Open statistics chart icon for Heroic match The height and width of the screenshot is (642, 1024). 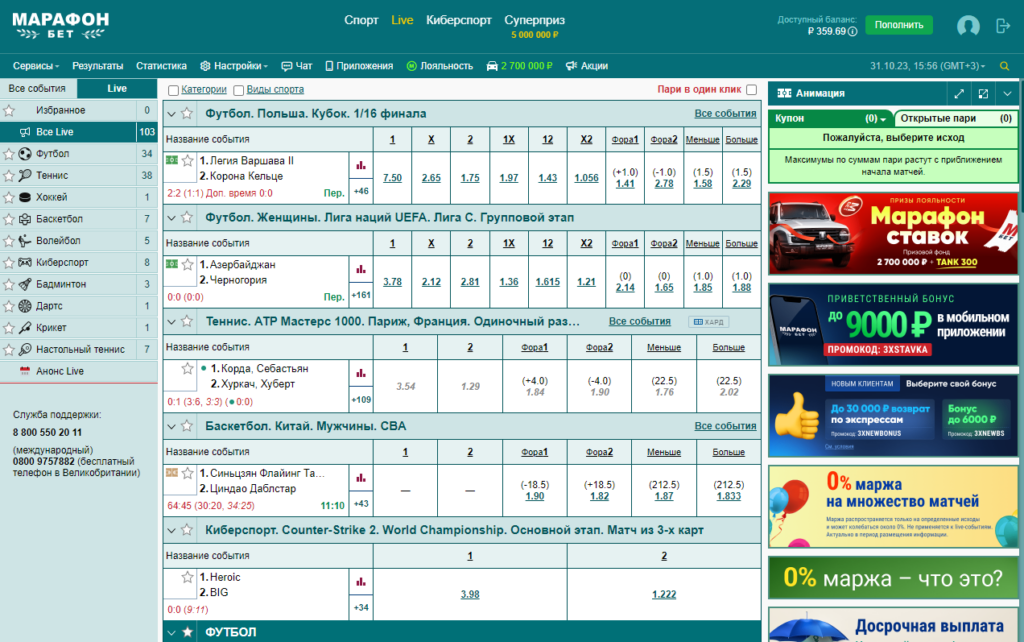[360, 582]
